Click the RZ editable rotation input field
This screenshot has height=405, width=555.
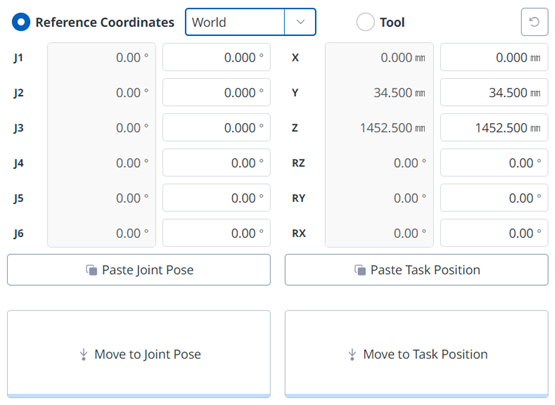[494, 163]
